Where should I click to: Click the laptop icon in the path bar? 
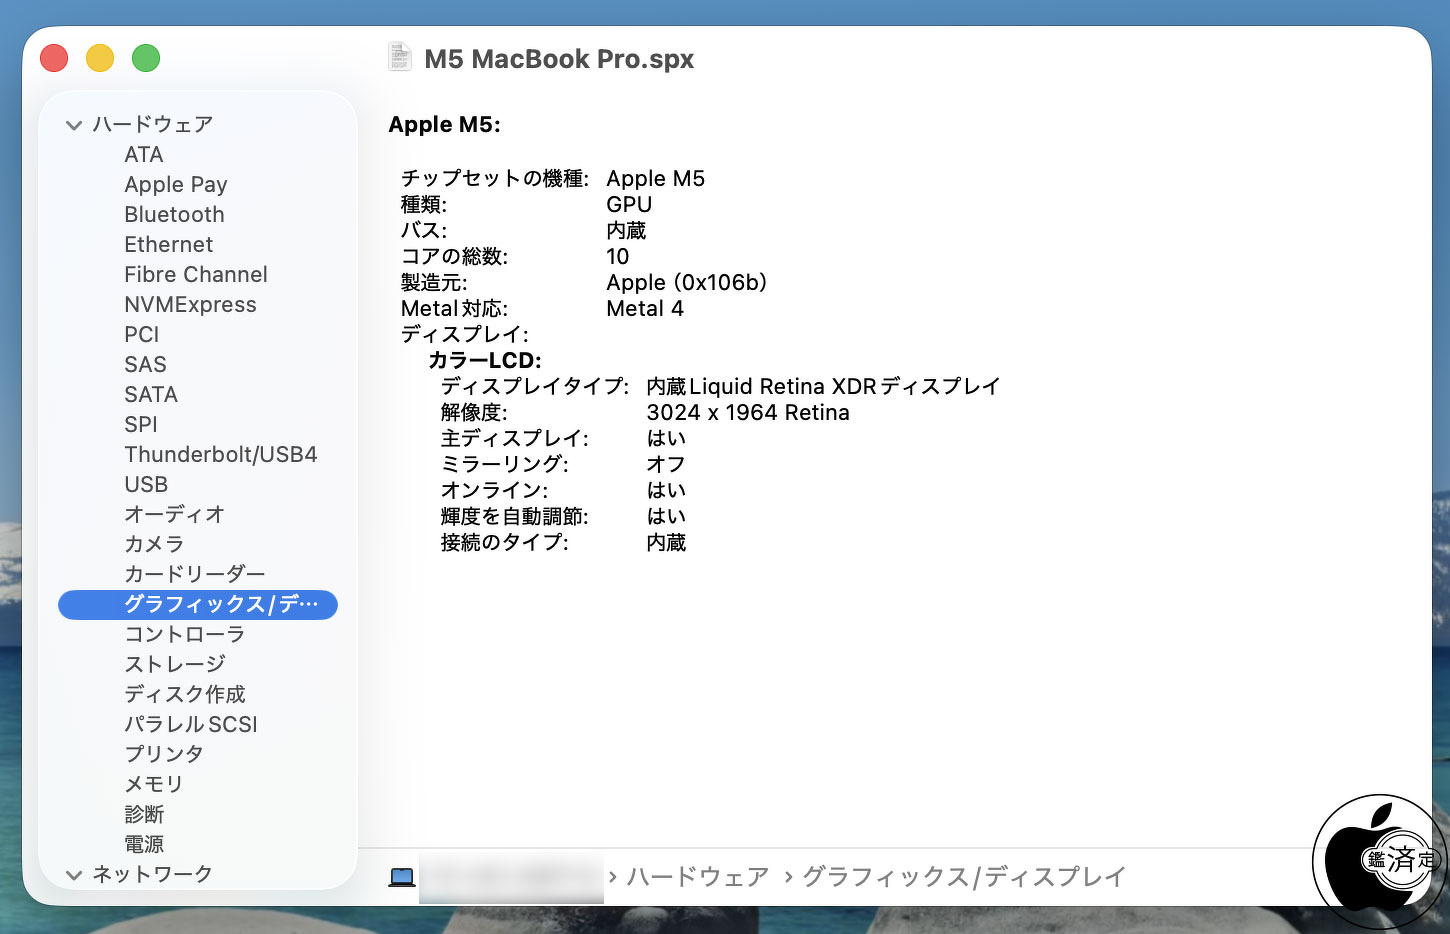pos(402,878)
